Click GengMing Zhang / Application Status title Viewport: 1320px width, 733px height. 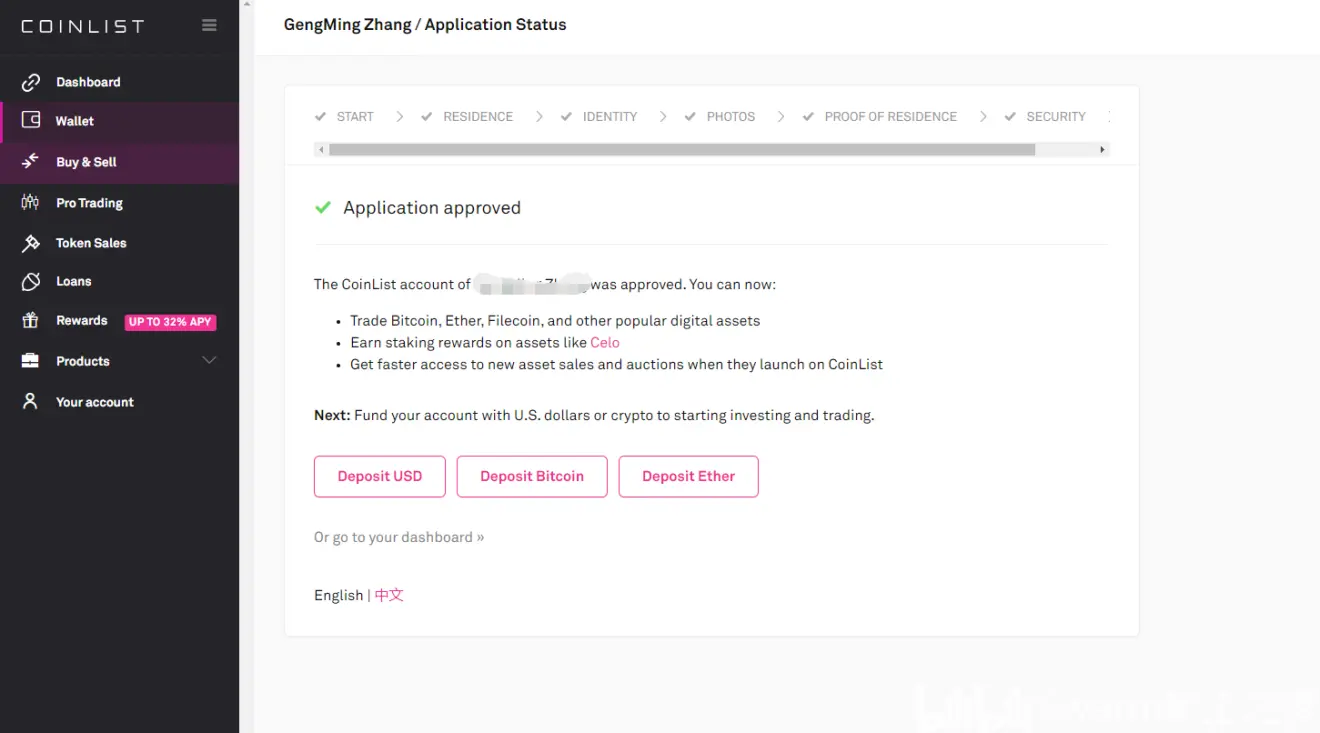click(425, 25)
